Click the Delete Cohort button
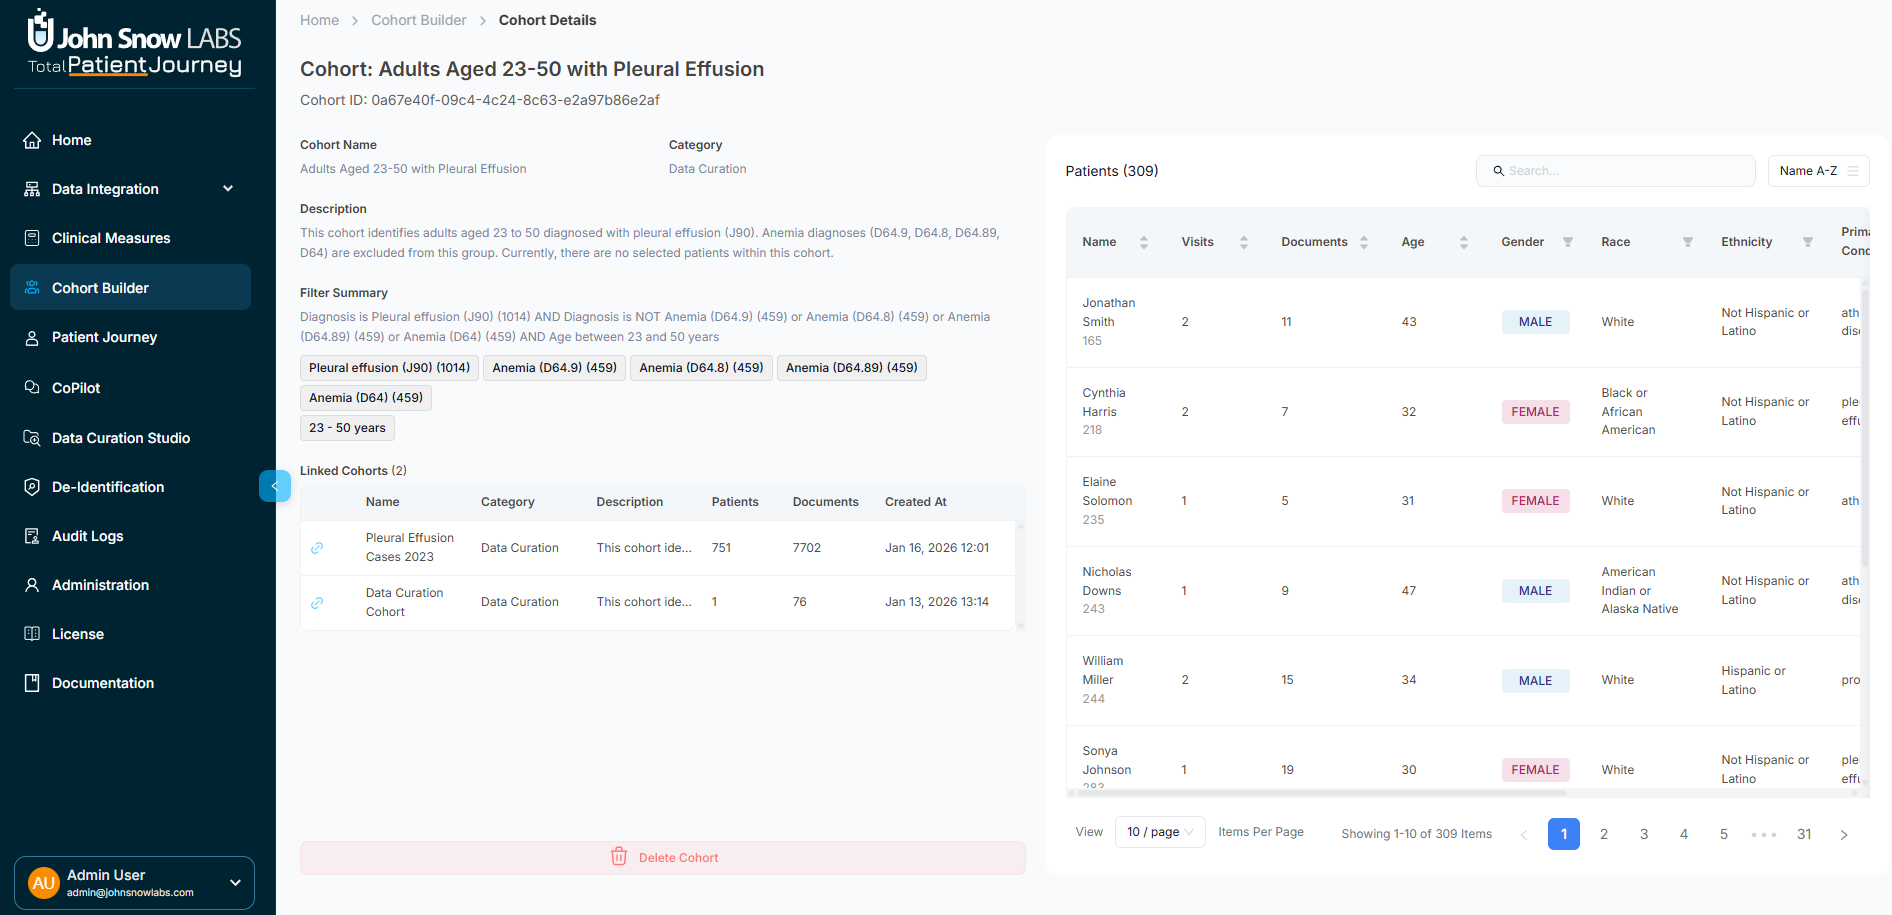The image size is (1892, 915). 662,857
